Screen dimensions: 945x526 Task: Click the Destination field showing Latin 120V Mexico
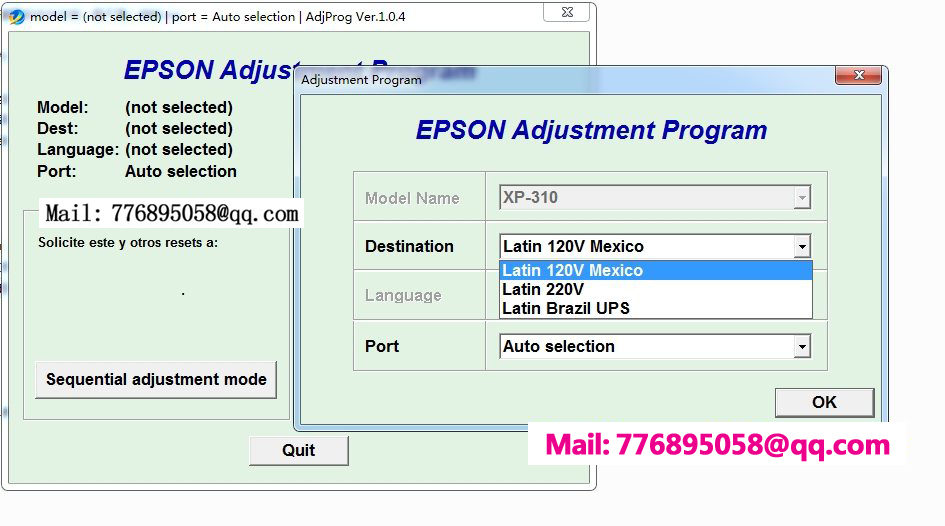[x=655, y=246]
